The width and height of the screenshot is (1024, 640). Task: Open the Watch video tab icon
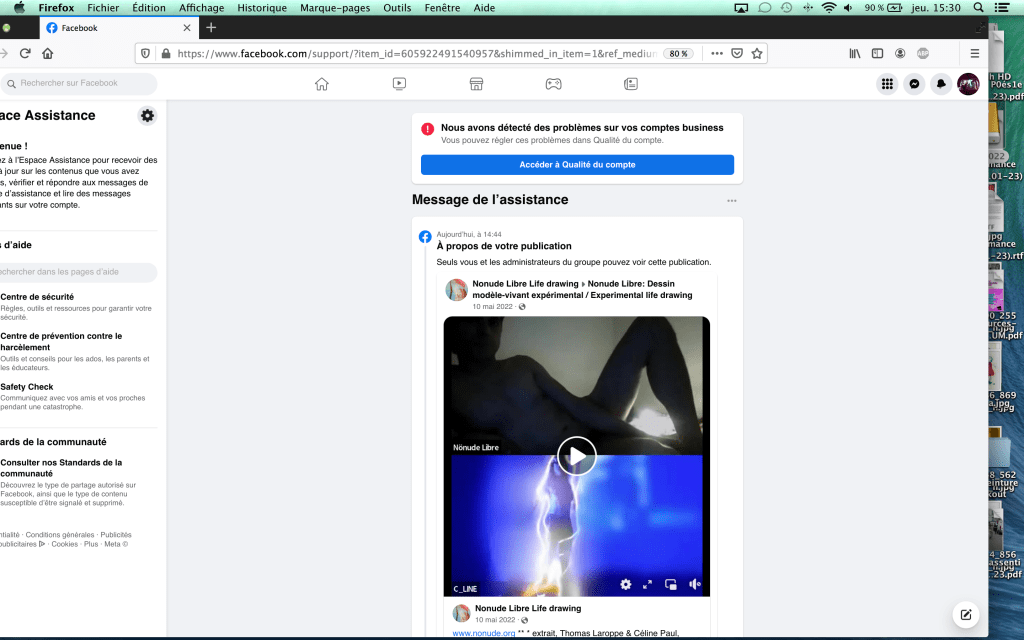point(399,84)
